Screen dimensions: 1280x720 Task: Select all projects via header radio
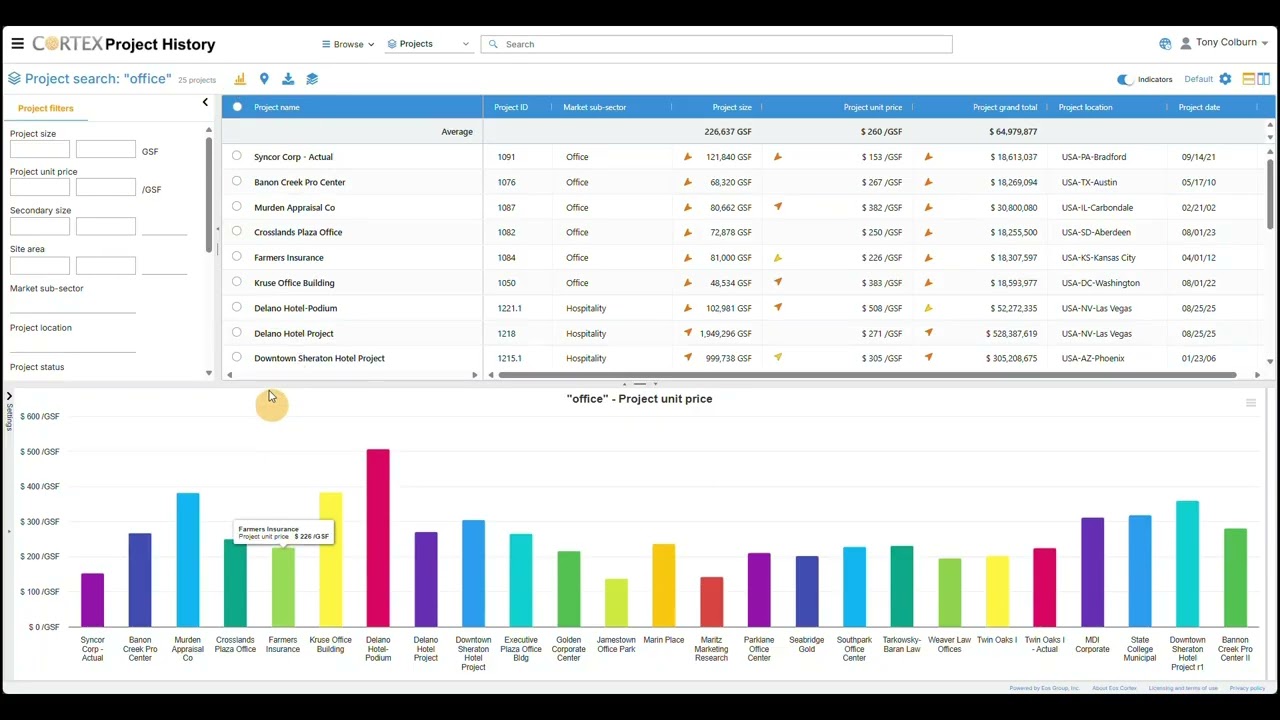coord(237,107)
